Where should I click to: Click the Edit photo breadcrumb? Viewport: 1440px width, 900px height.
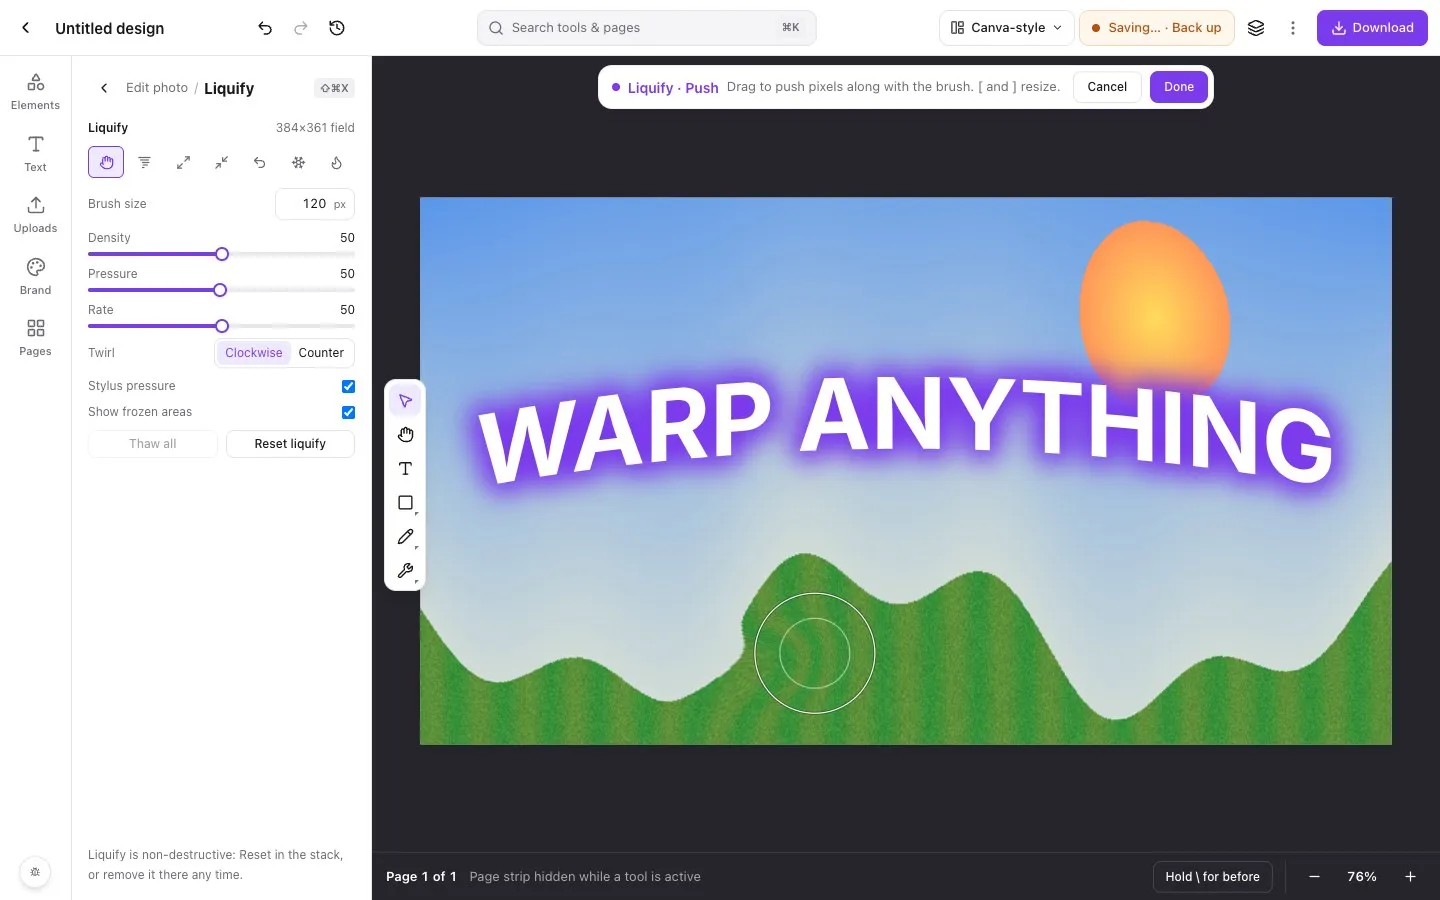point(157,88)
